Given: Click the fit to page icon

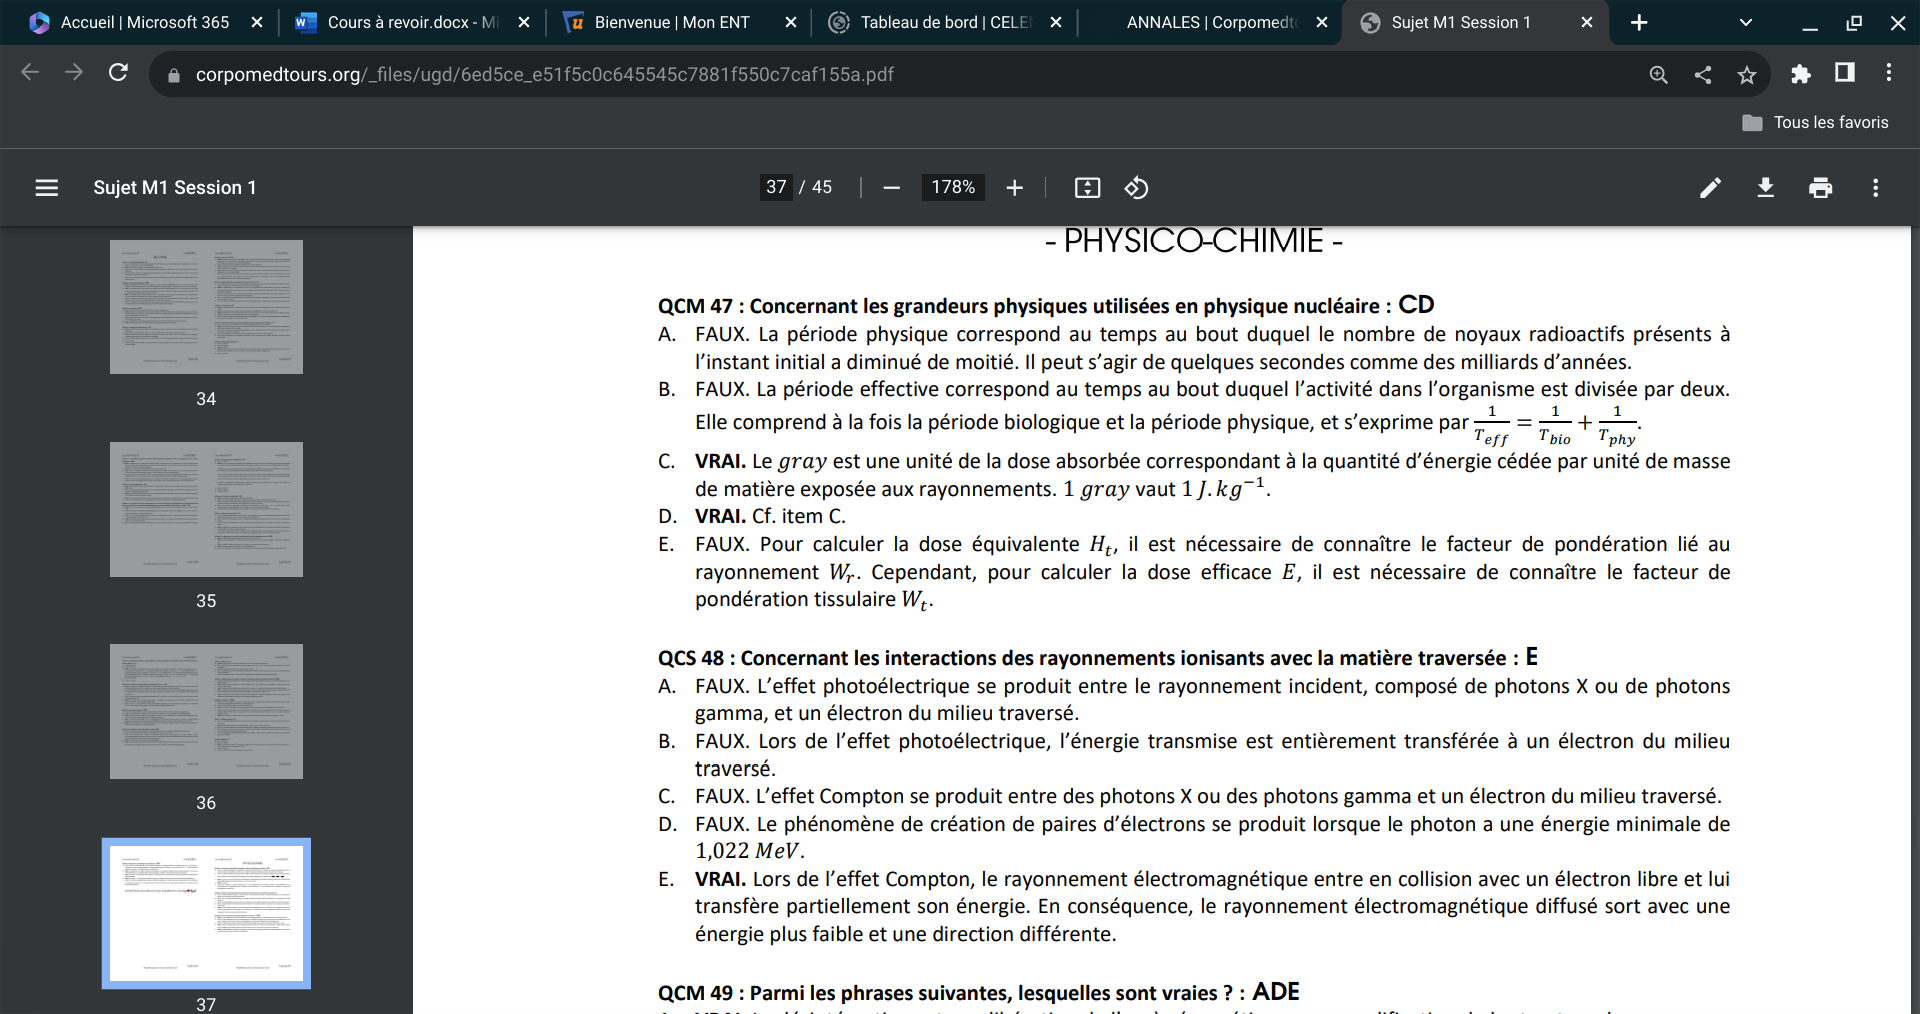Looking at the screenshot, I should [1087, 188].
